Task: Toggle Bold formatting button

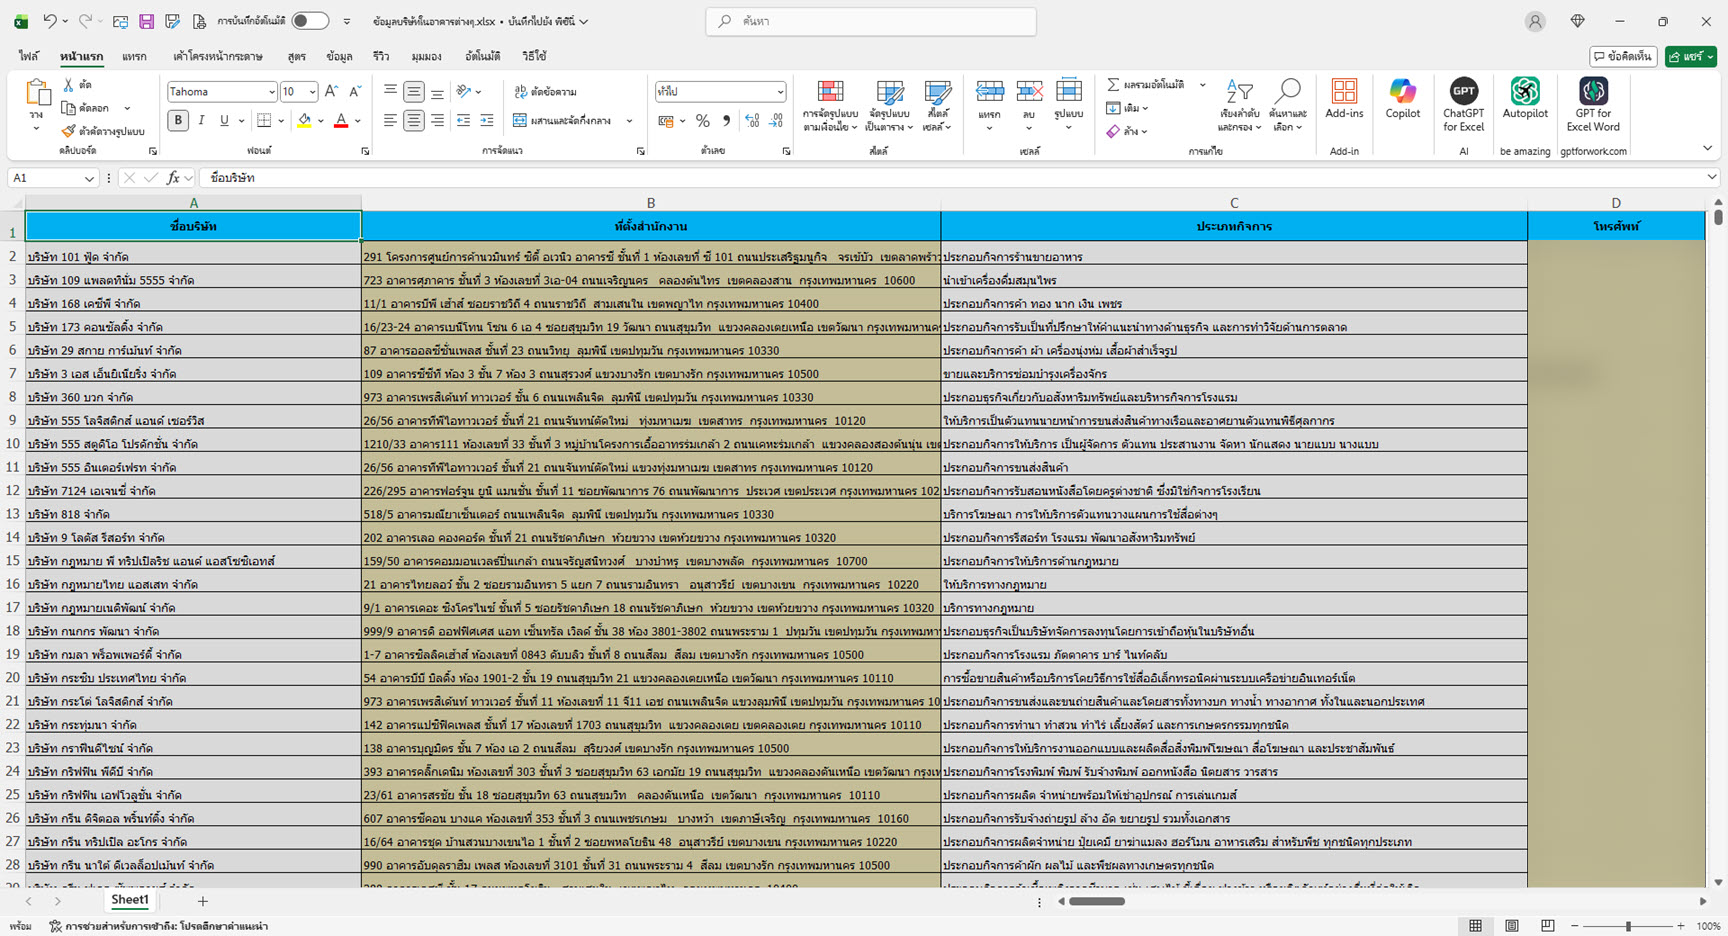Action: 178,121
